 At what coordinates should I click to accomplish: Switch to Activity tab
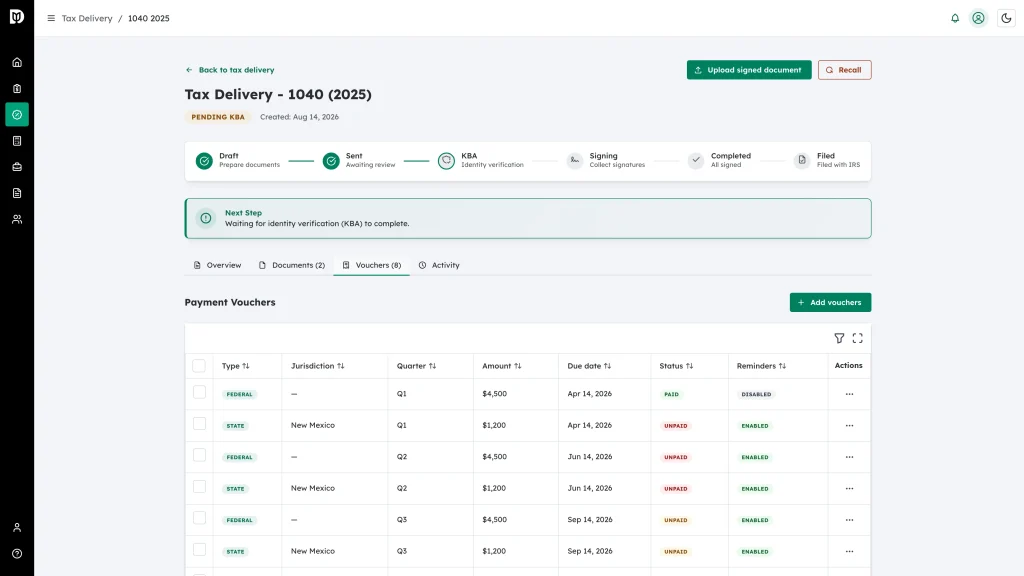pyautogui.click(x=439, y=265)
